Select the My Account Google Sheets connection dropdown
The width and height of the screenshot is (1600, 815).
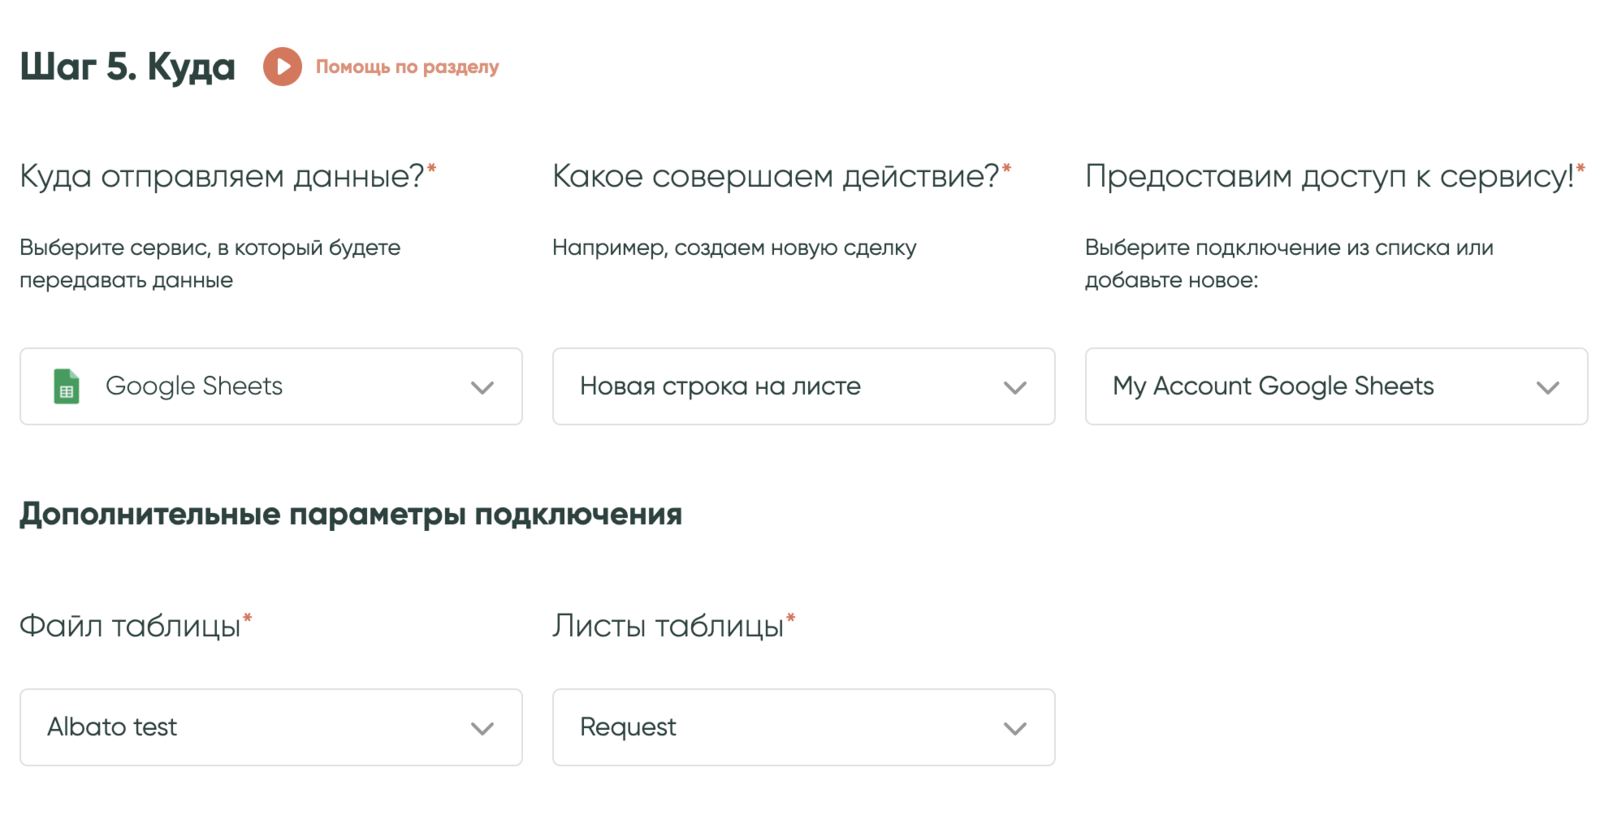tap(1310, 387)
